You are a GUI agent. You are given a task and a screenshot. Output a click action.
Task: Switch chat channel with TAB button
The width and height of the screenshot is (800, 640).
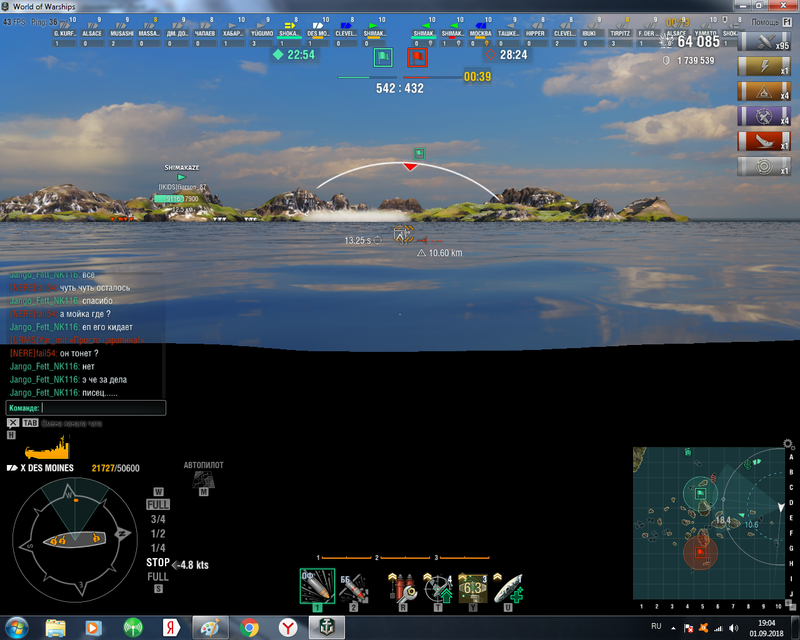(30, 423)
